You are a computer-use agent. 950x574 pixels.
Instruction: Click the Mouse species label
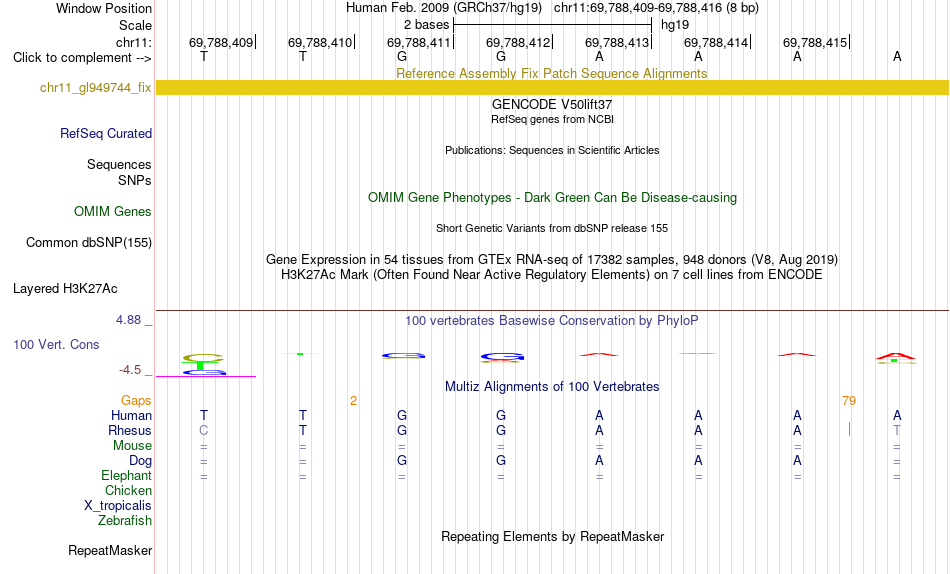tap(132, 446)
